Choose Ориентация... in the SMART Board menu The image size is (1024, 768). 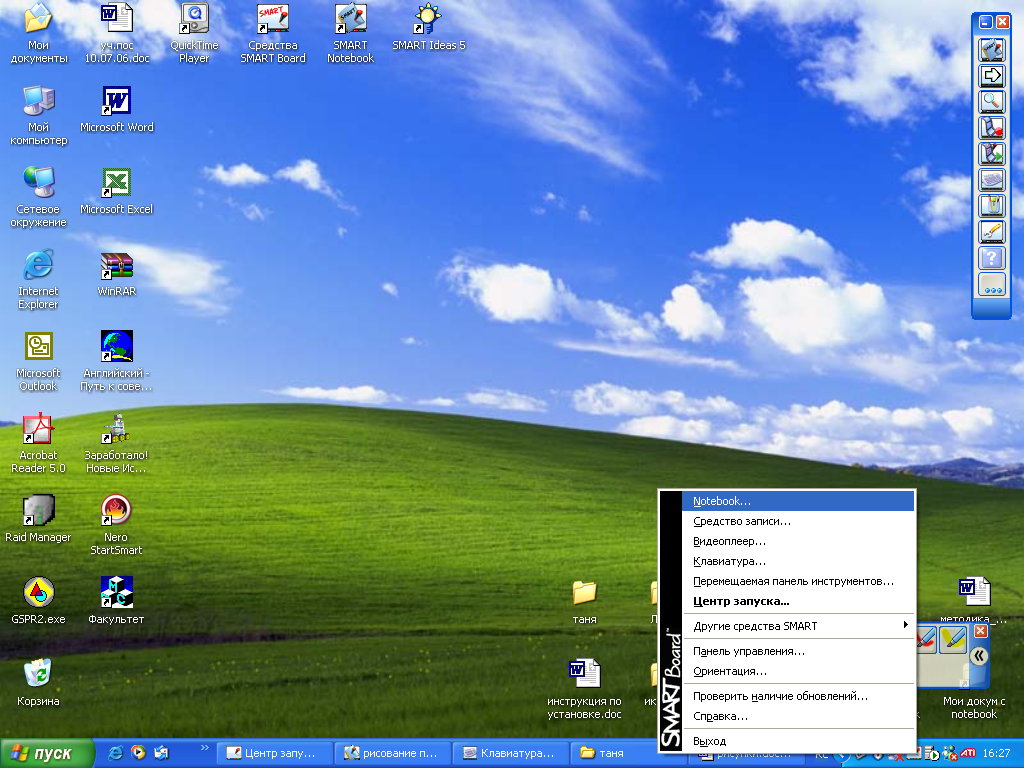click(x=798, y=671)
